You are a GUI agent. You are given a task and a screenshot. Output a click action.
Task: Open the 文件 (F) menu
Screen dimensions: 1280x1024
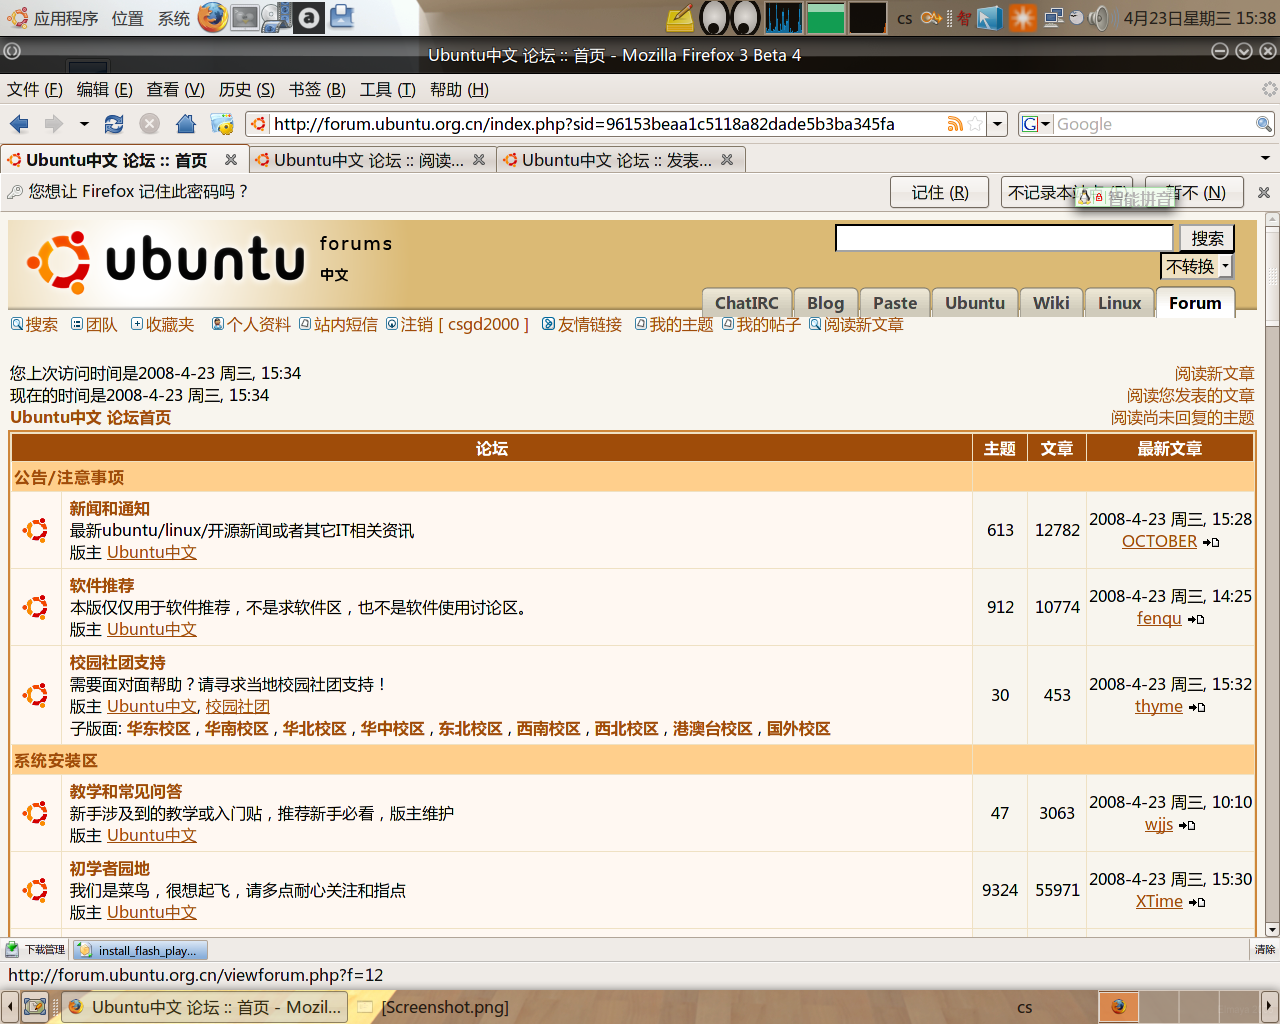[x=35, y=90]
